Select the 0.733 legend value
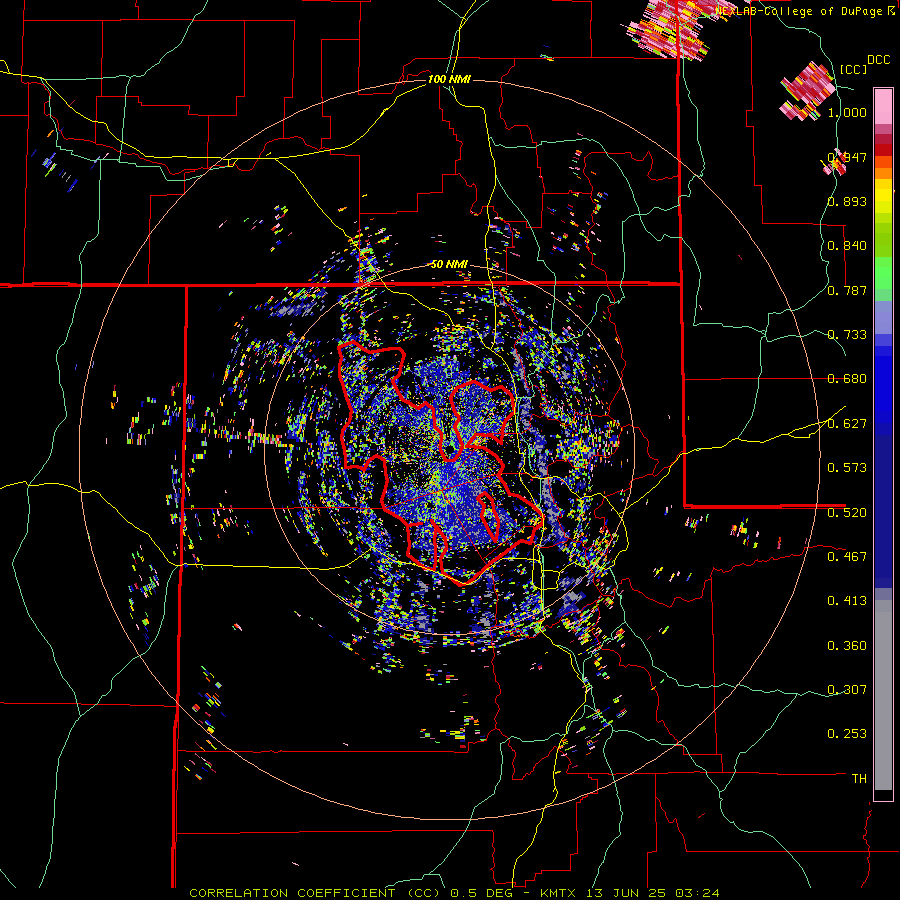Image resolution: width=900 pixels, height=900 pixels. [x=847, y=335]
